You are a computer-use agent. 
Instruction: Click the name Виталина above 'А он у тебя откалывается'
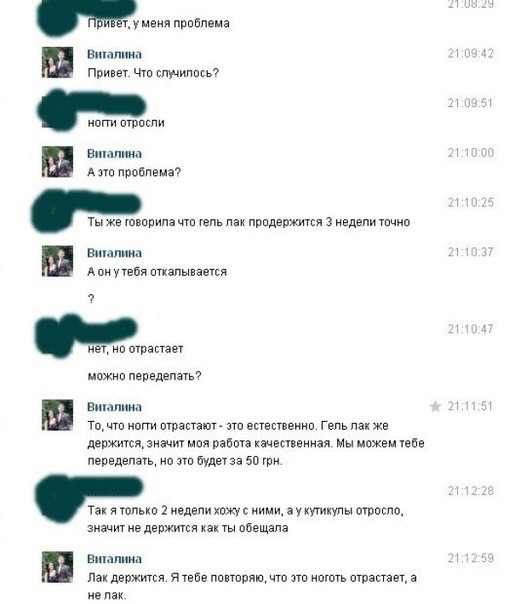coord(114,253)
